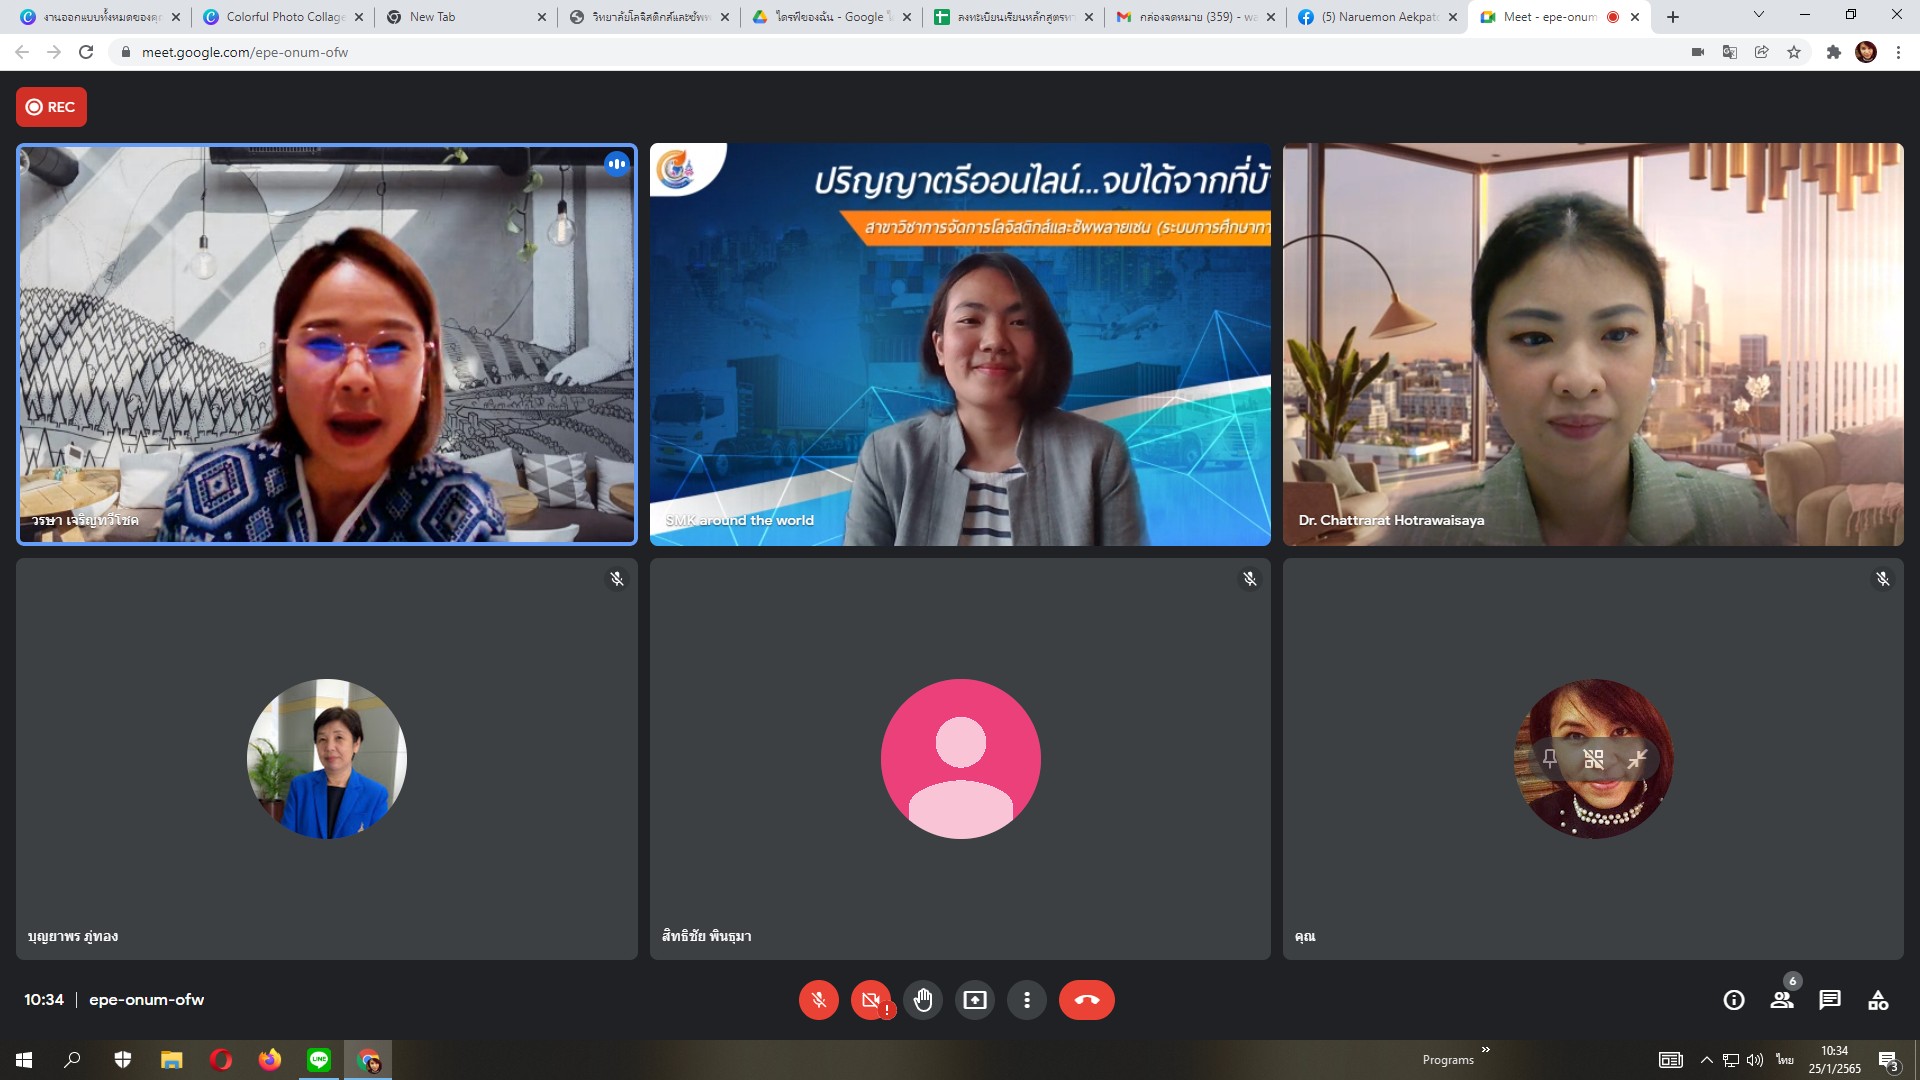Open meeting details info icon
Viewport: 1920px width, 1080px height.
point(1734,1000)
